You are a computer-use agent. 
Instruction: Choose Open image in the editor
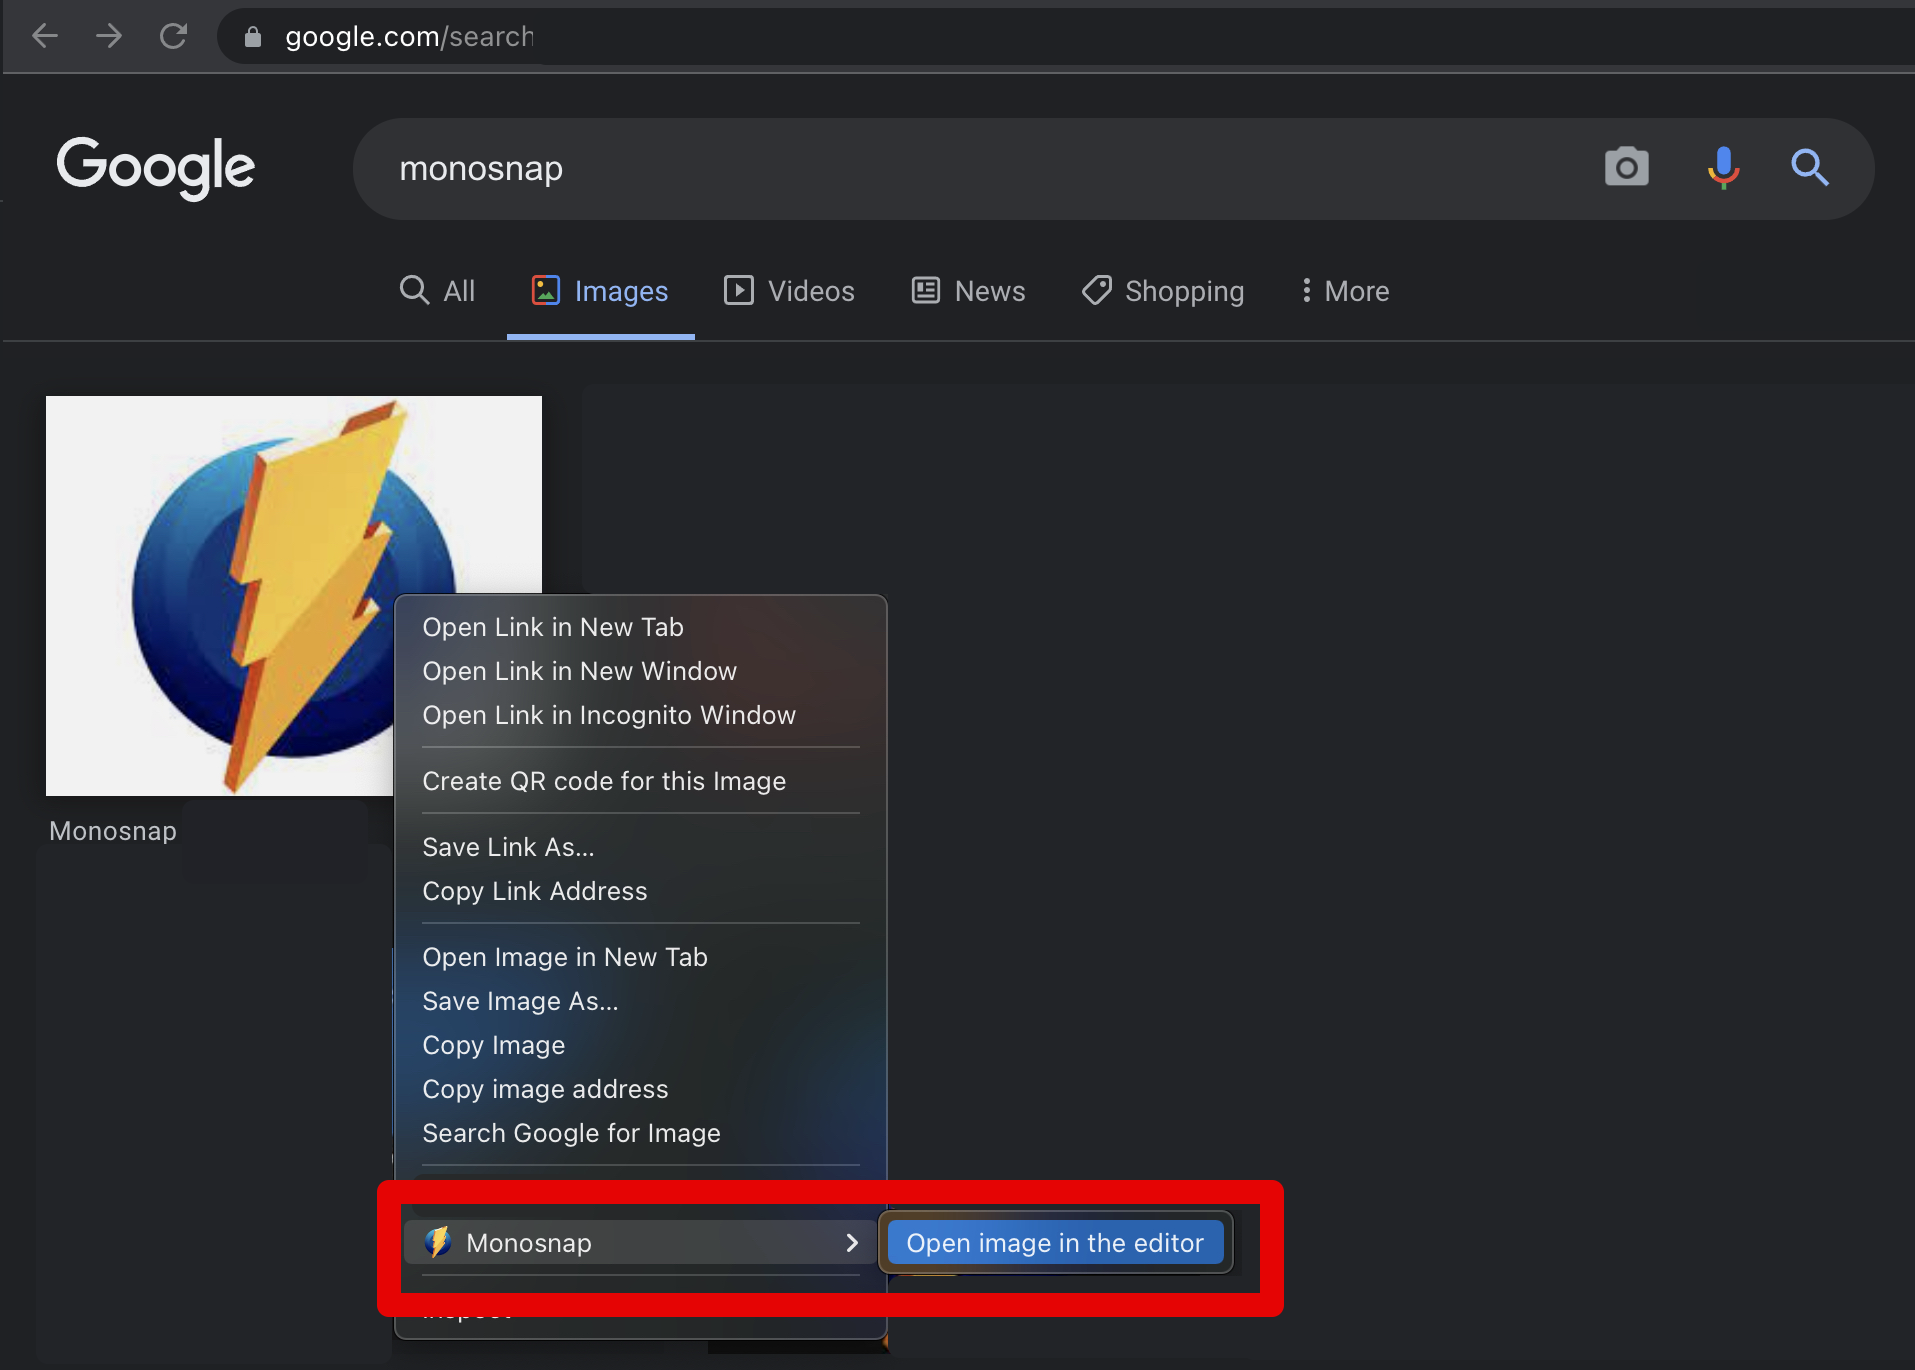coord(1054,1242)
